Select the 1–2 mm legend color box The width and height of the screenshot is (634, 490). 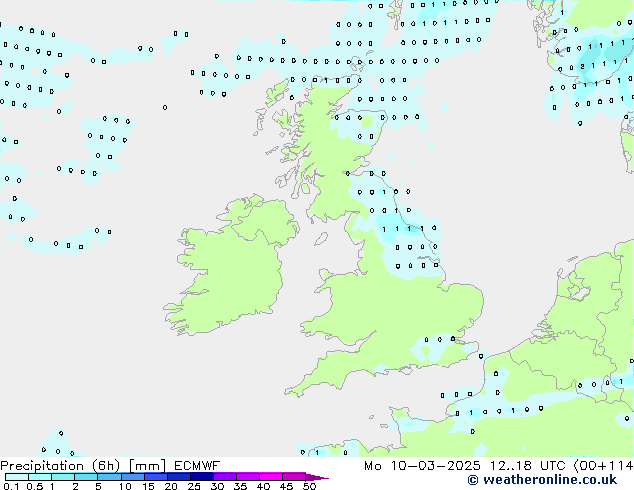pyautogui.click(x=63, y=477)
